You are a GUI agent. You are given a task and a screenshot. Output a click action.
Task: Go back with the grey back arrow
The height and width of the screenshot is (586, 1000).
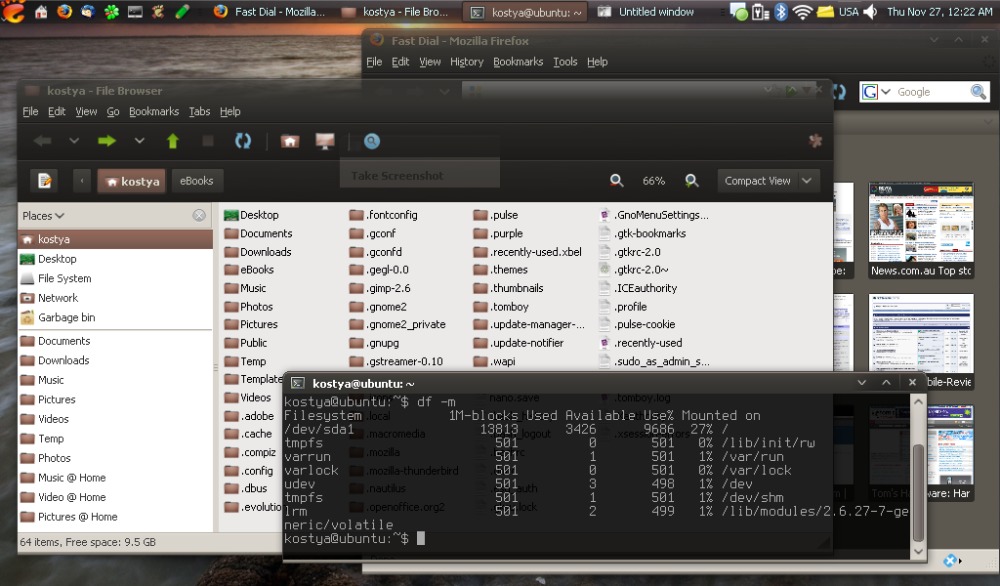click(43, 141)
